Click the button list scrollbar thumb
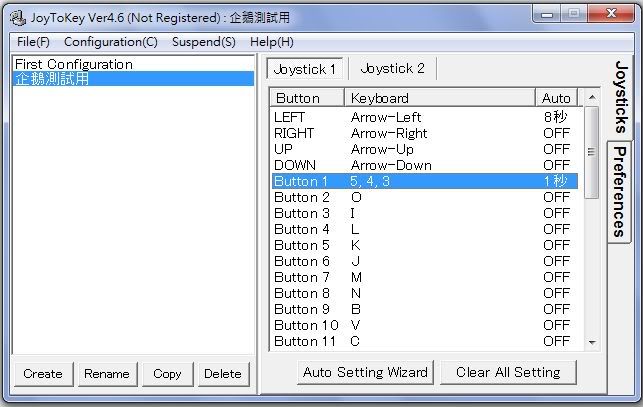643x407 pixels. [x=591, y=152]
